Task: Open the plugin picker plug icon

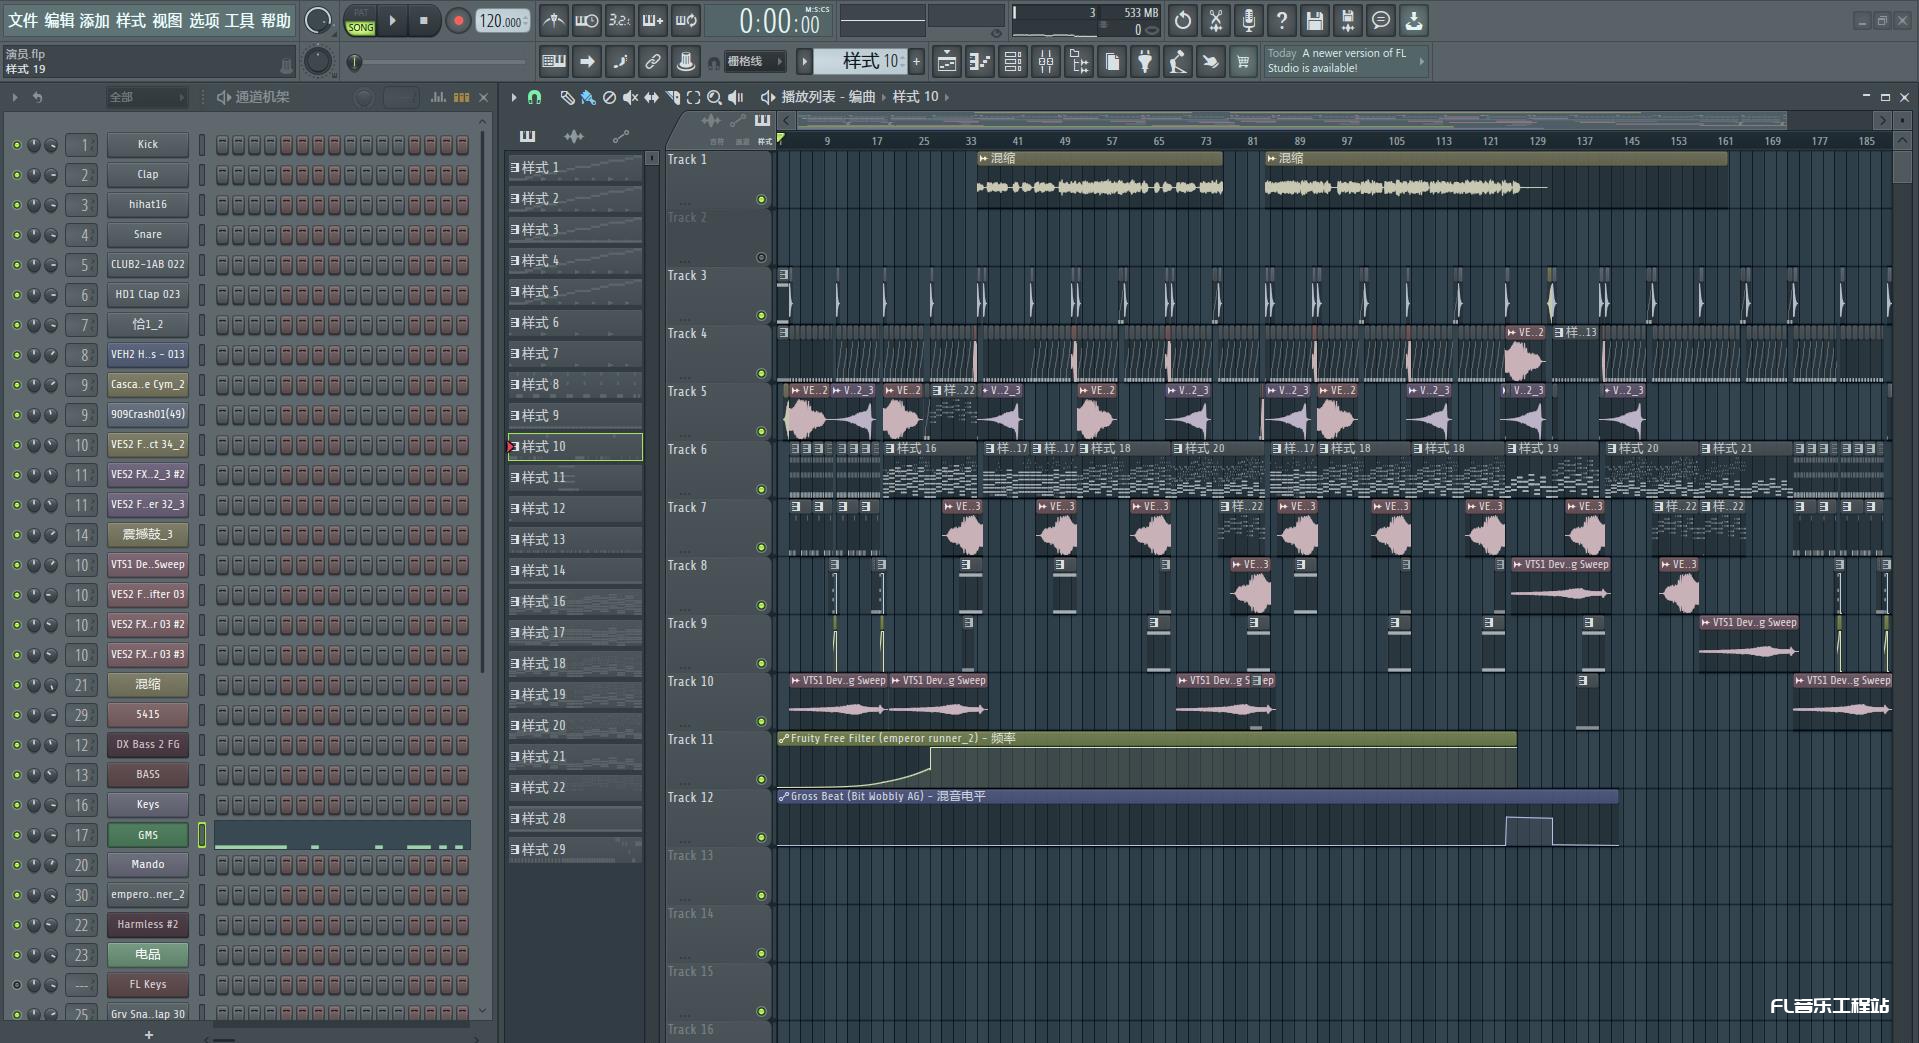Action: point(1145,62)
